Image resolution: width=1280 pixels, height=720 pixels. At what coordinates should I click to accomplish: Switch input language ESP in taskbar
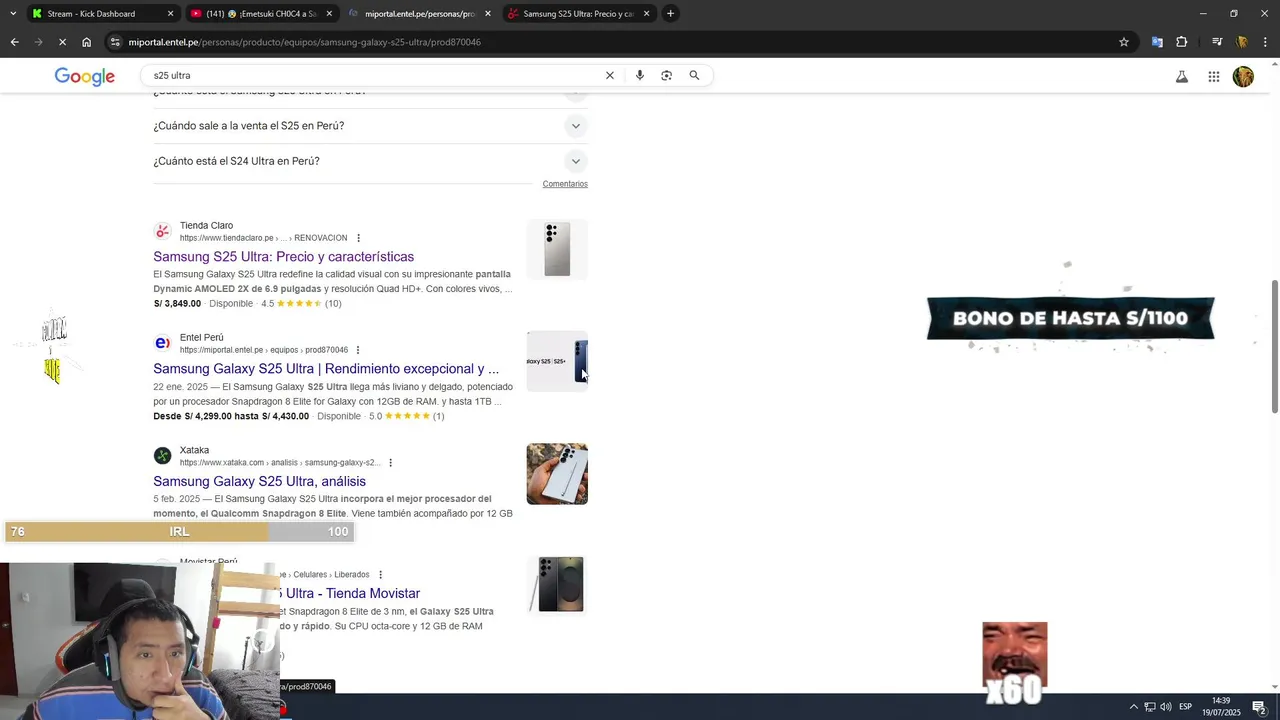coord(1185,707)
